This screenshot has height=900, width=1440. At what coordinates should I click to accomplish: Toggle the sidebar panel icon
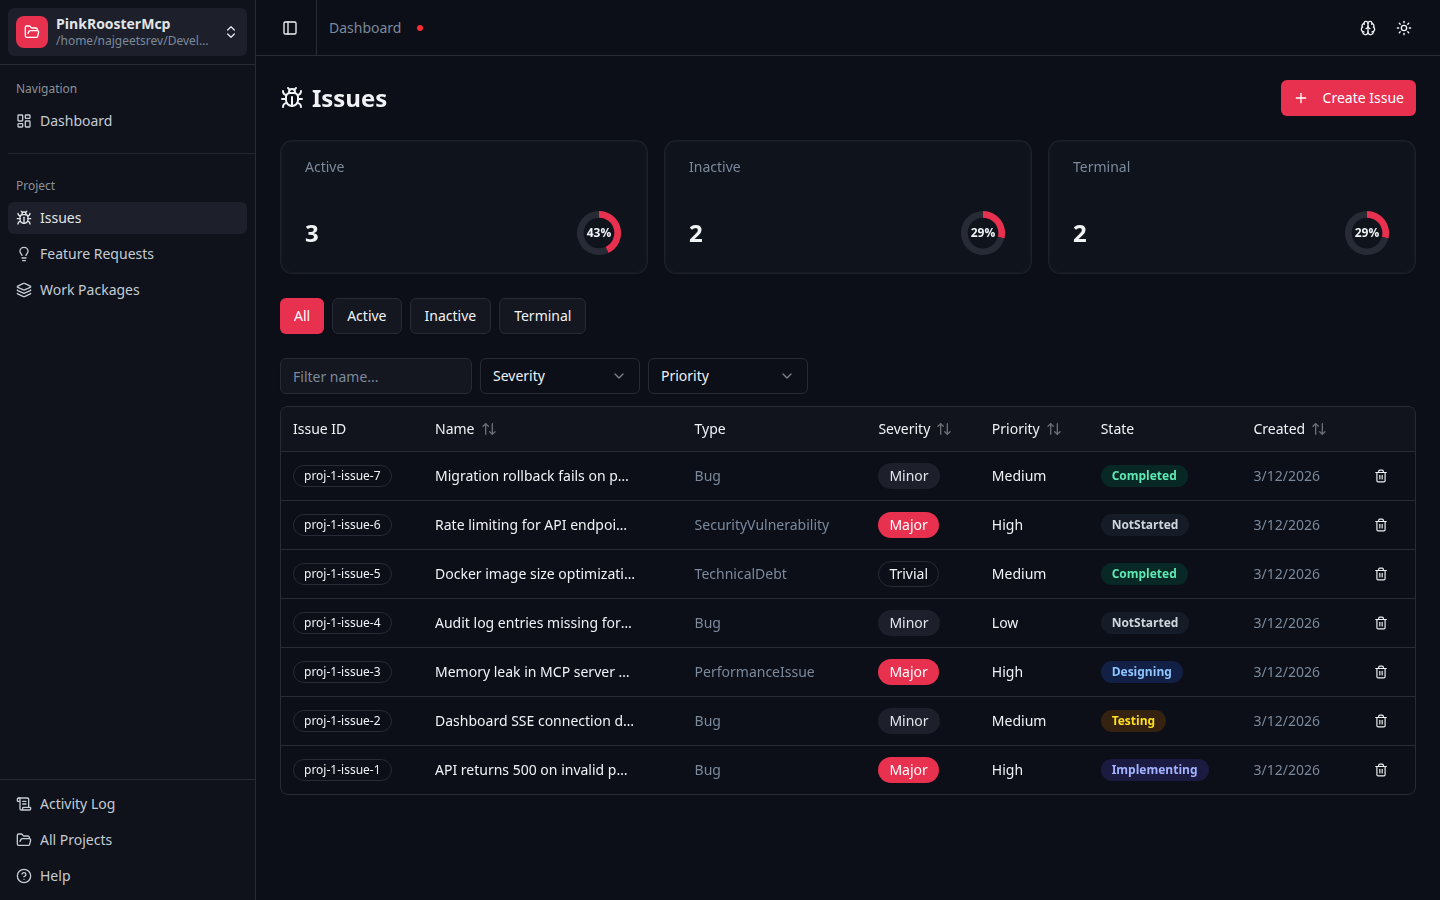[290, 28]
